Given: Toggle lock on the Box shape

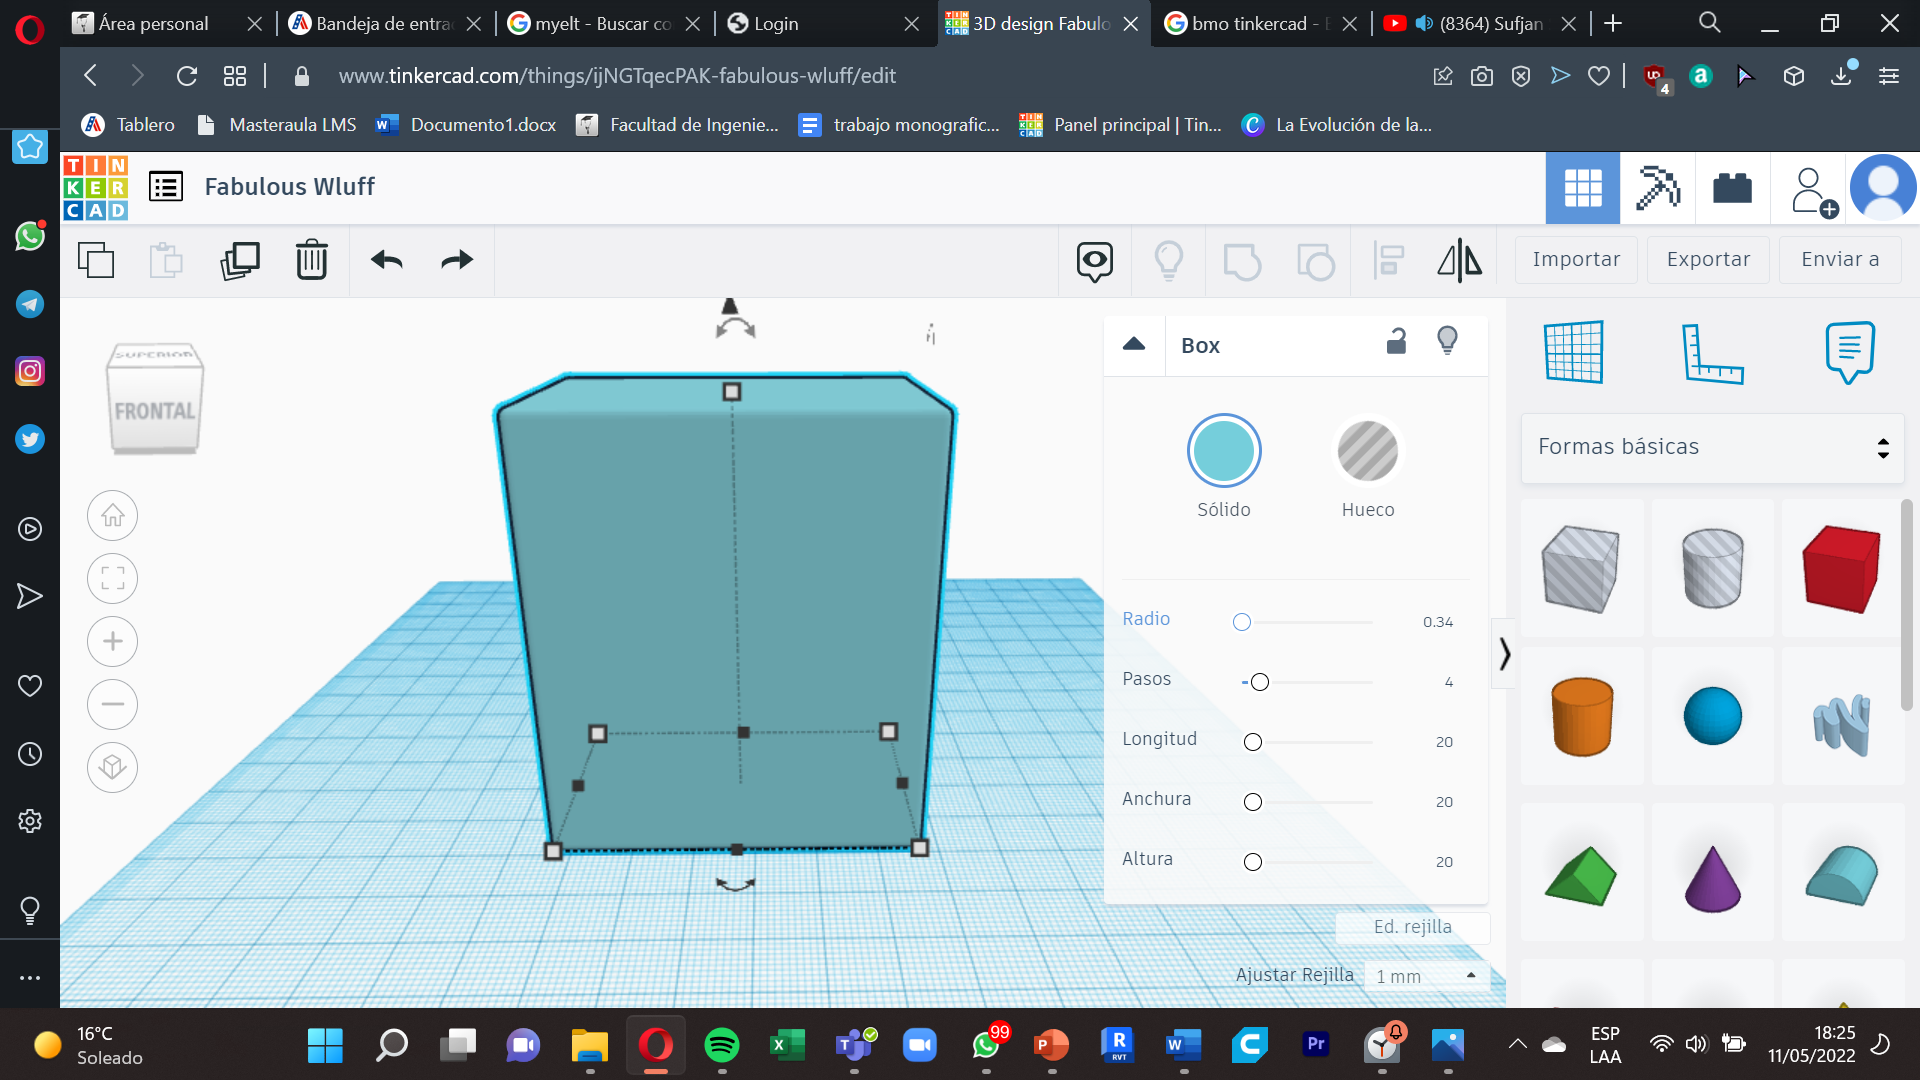Looking at the screenshot, I should pyautogui.click(x=1397, y=342).
